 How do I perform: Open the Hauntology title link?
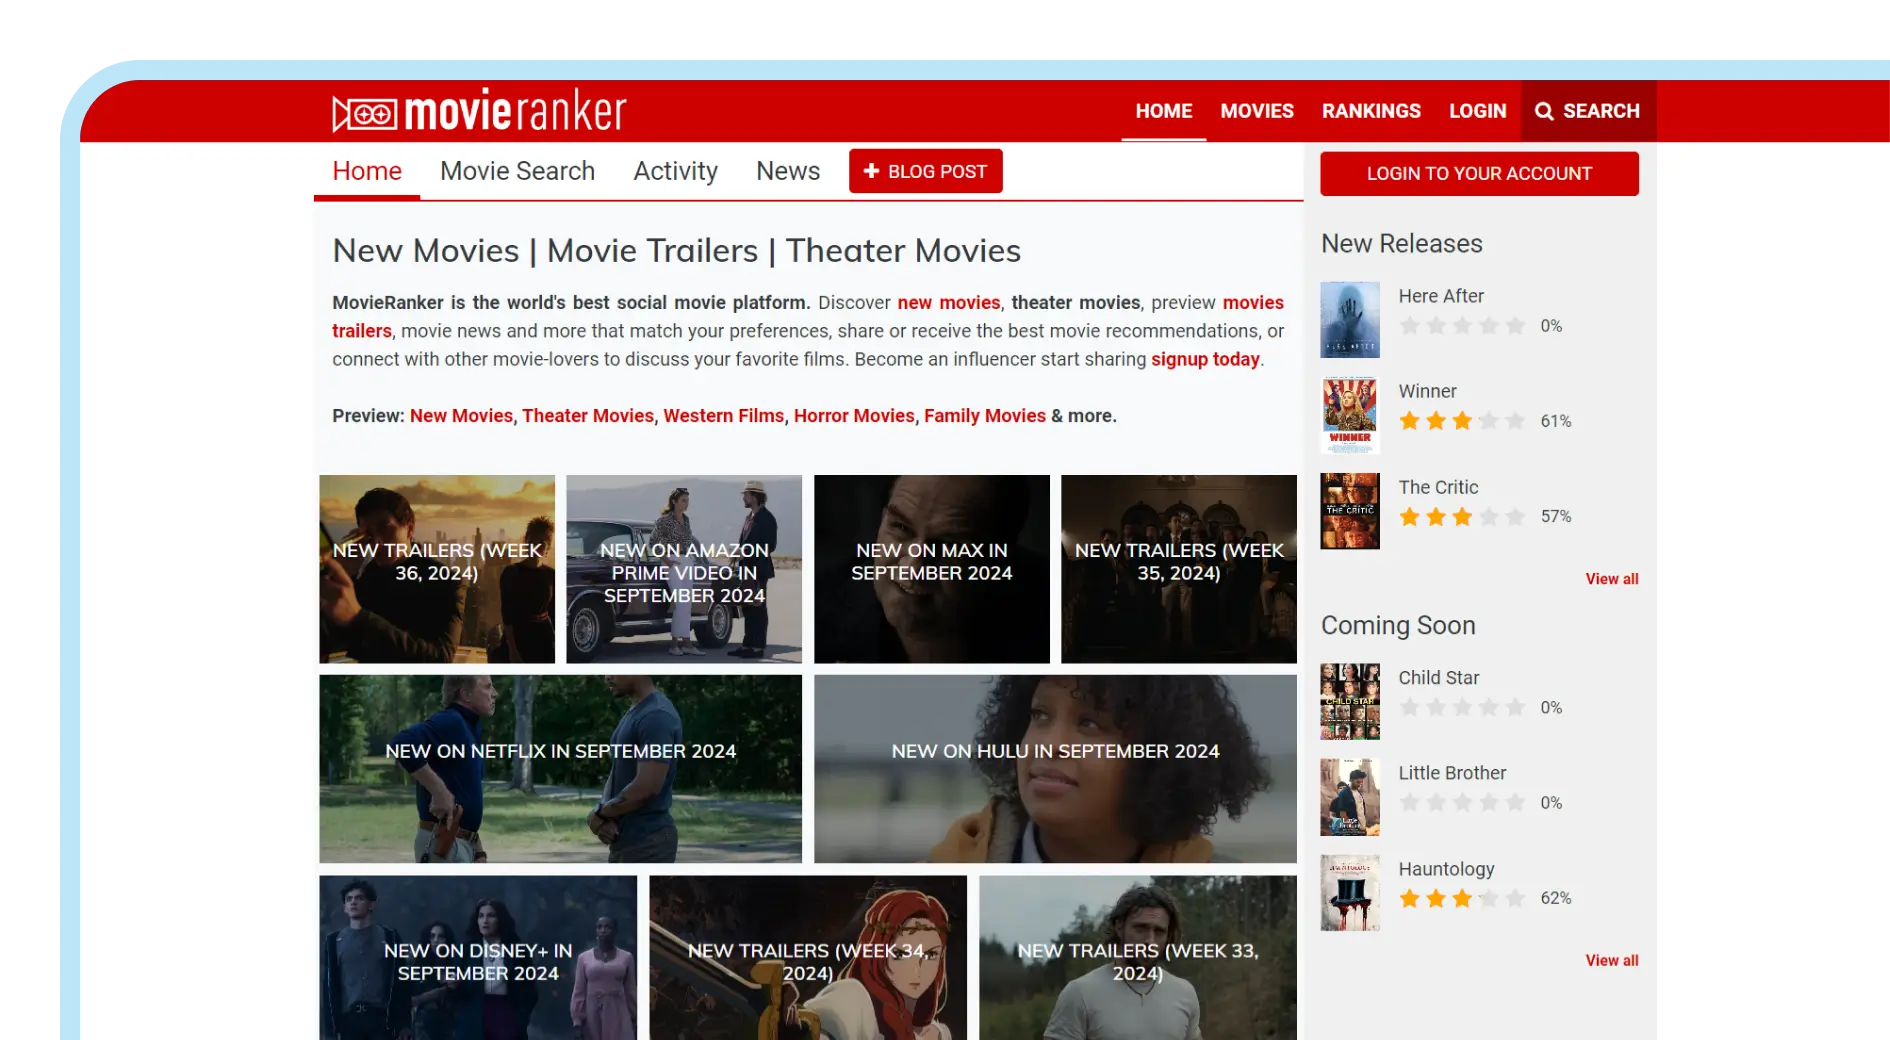click(x=1446, y=869)
